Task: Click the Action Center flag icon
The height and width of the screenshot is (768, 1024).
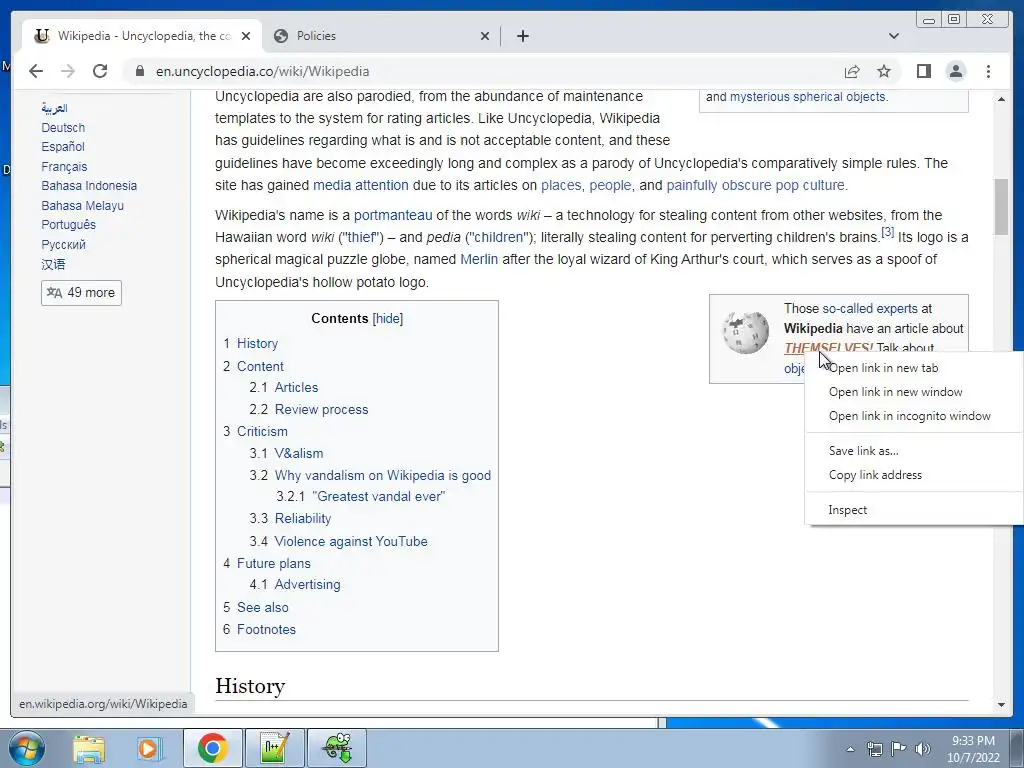Action: point(899,749)
